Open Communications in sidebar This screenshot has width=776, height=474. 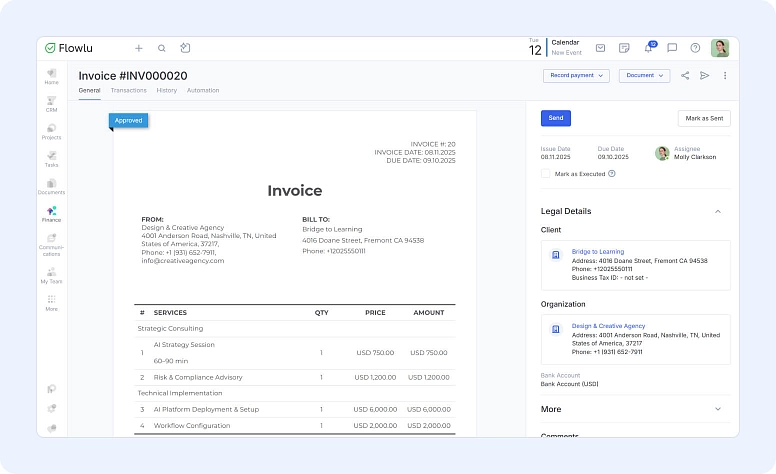[x=51, y=245]
